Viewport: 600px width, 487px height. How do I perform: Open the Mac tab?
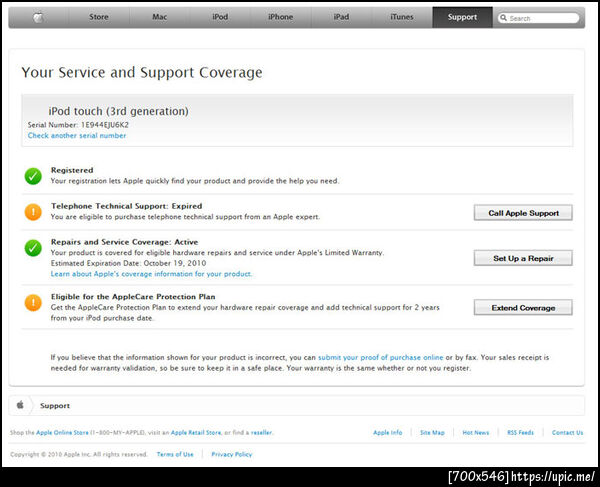click(x=160, y=17)
